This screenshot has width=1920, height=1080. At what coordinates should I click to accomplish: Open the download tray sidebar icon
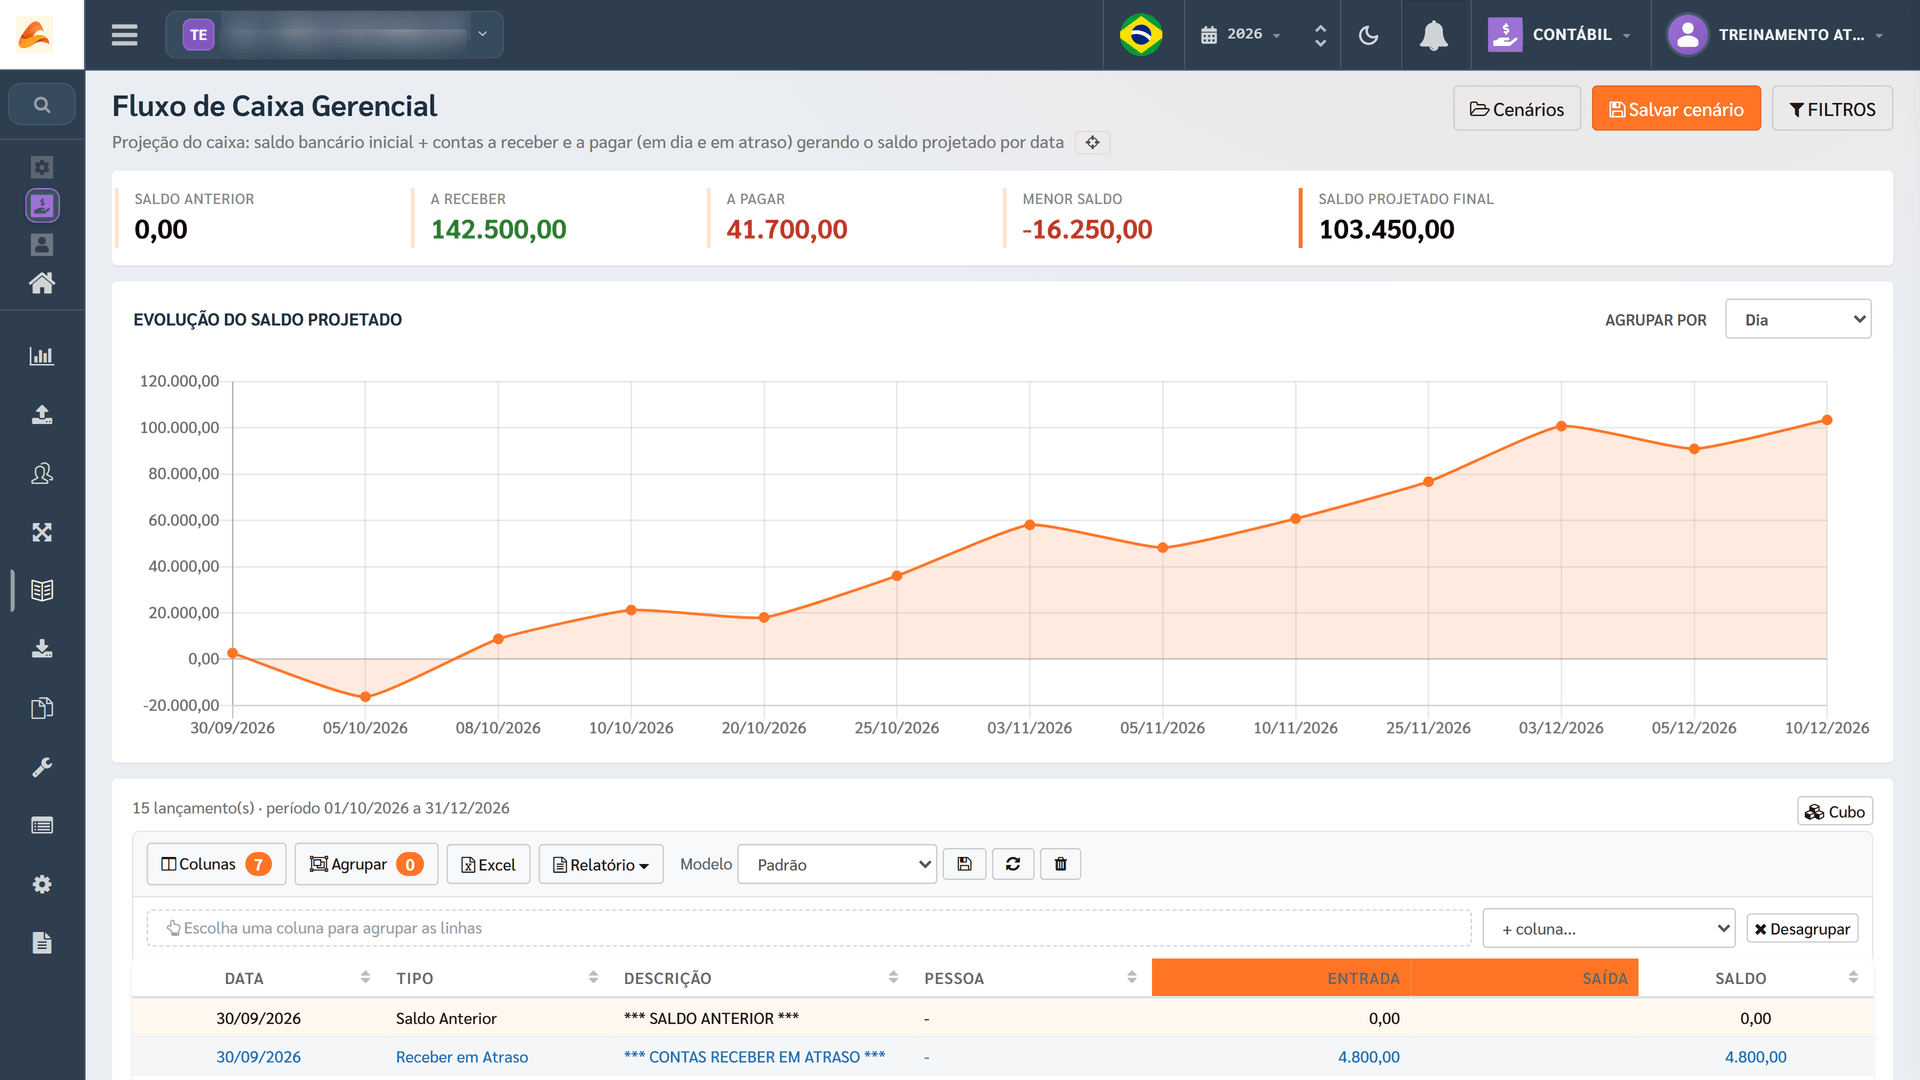click(42, 649)
